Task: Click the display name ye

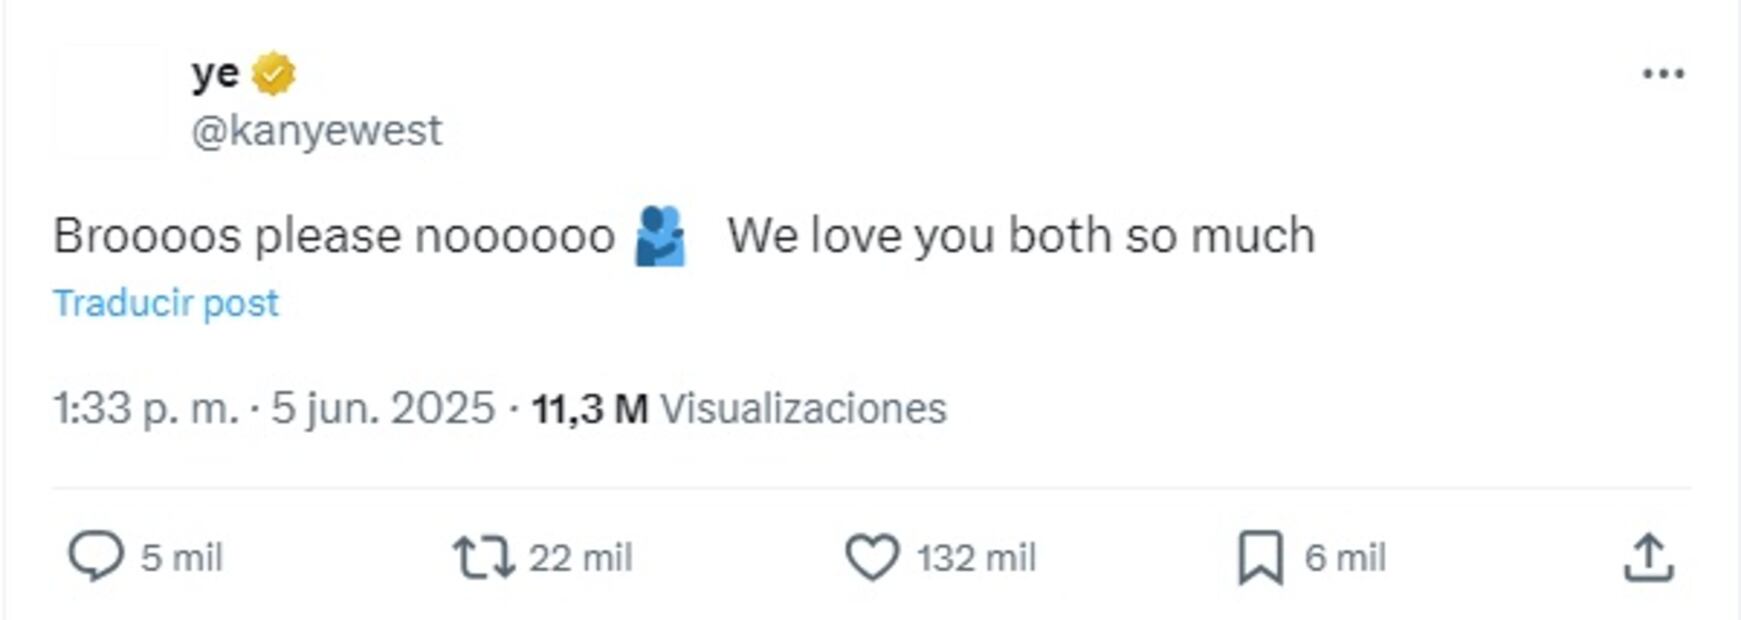Action: click(x=215, y=74)
